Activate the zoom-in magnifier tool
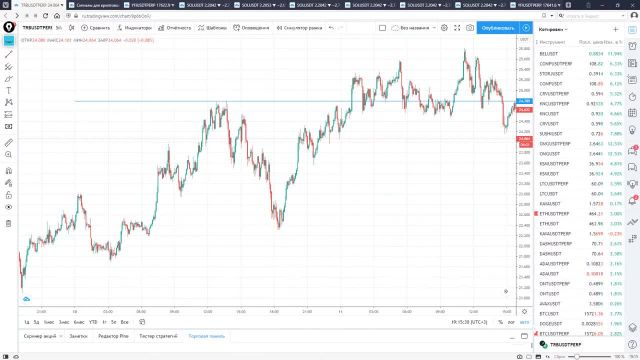The width and height of the screenshot is (640, 360). (x=9, y=155)
